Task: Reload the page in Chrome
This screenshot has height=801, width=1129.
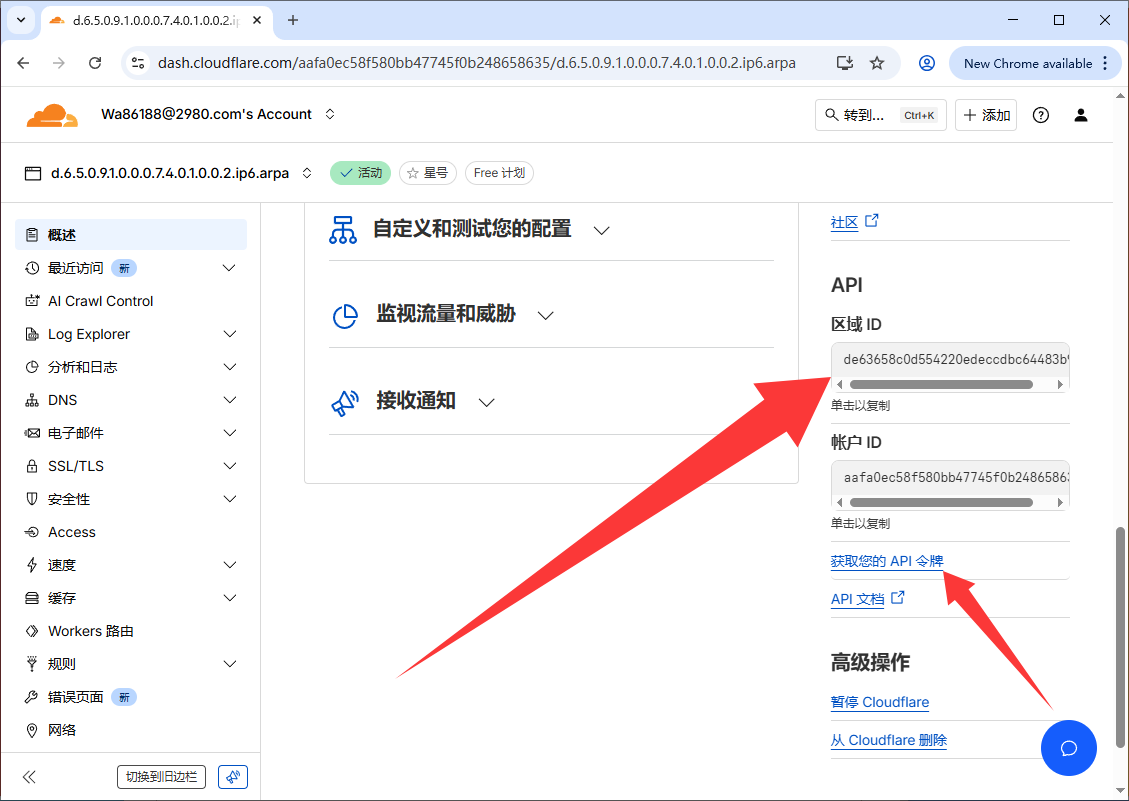Action: point(95,63)
